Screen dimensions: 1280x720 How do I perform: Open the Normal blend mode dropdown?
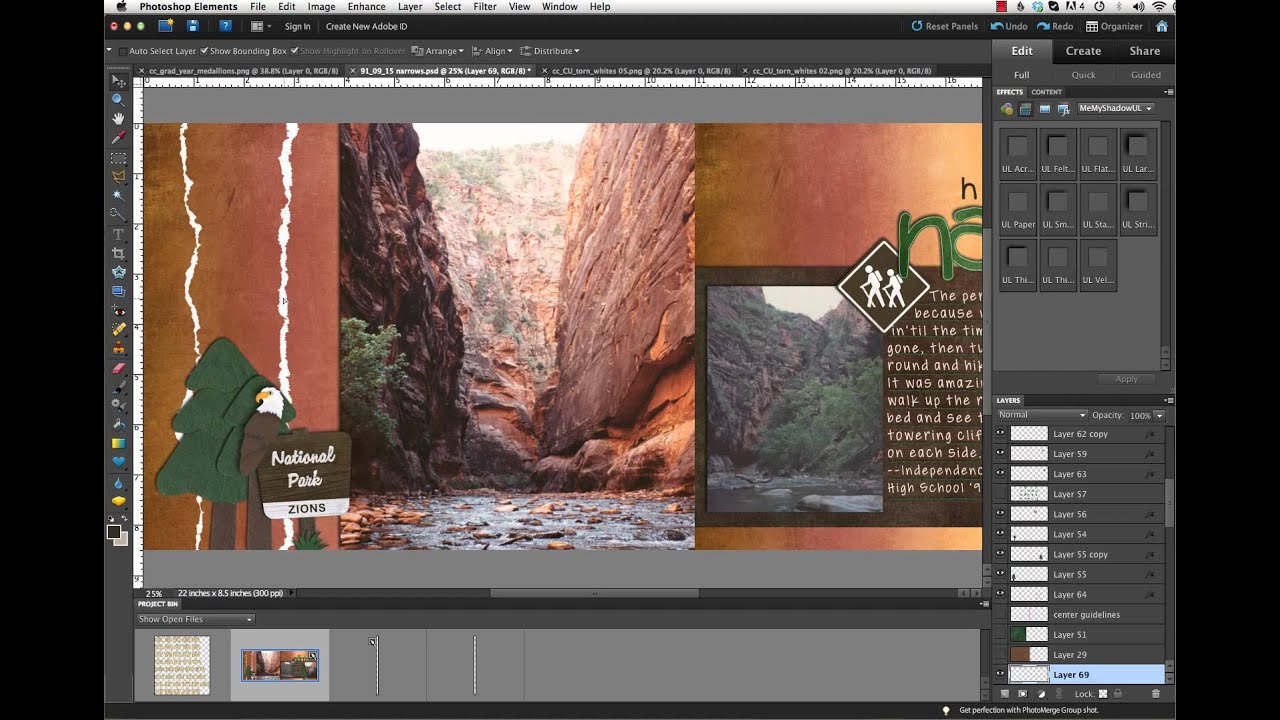coord(1042,415)
